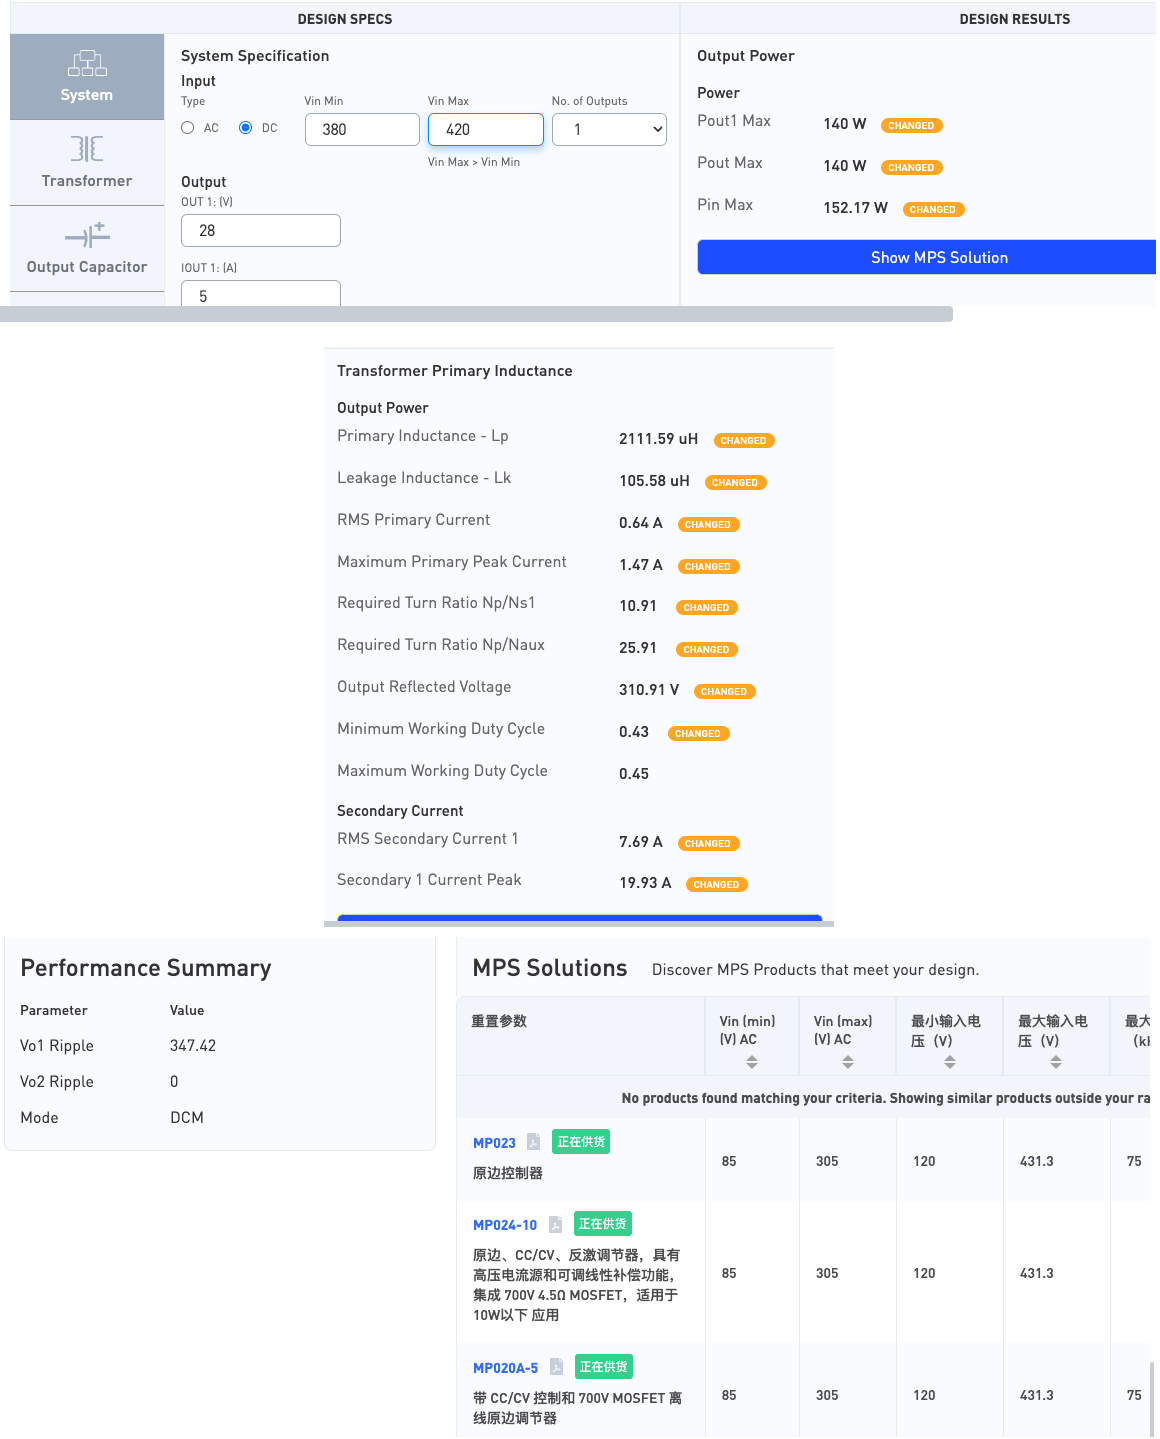Click the horizontal scrollbar under design specs
This screenshot has width=1160, height=1439.
(x=476, y=314)
